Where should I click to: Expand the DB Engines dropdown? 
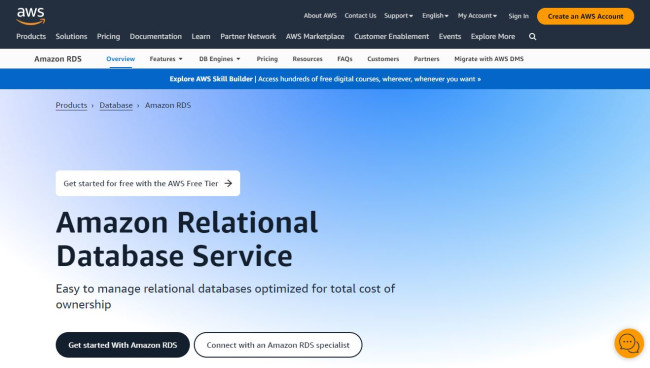tap(219, 59)
